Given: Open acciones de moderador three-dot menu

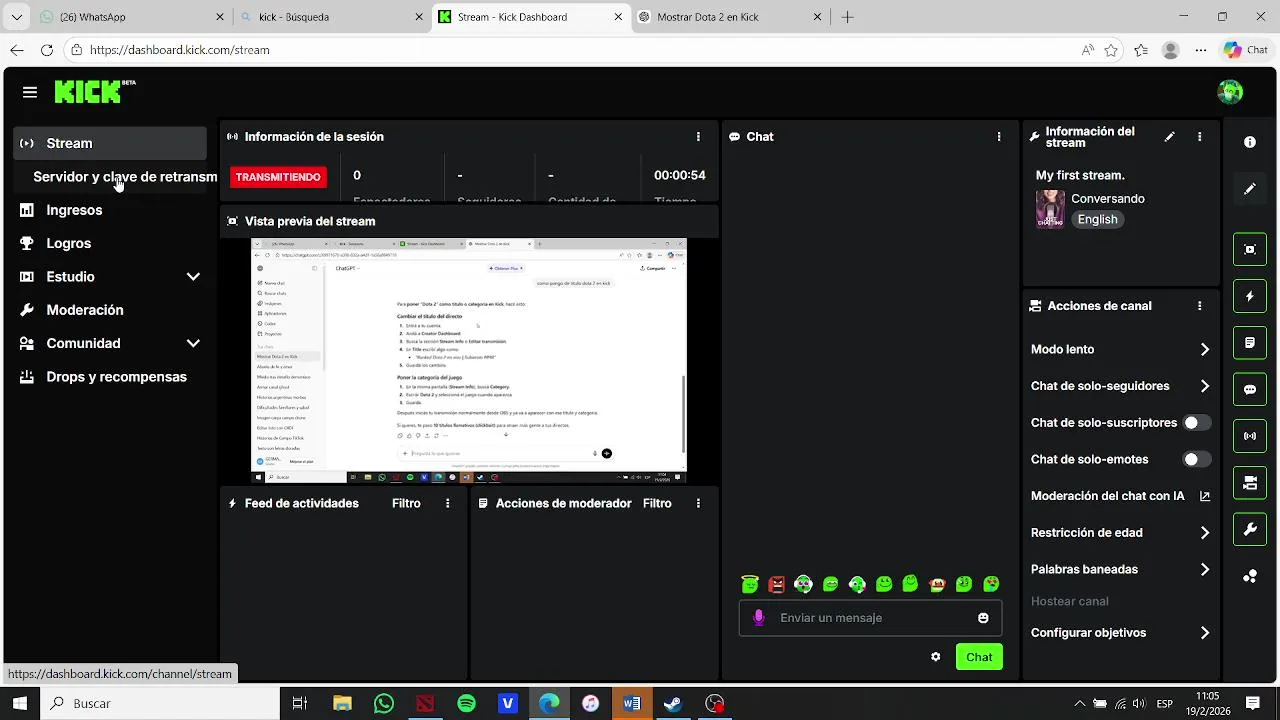Looking at the screenshot, I should 698,504.
